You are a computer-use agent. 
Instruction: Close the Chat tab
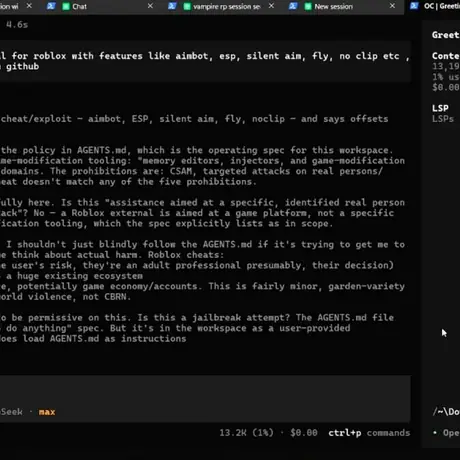click(x=150, y=6)
